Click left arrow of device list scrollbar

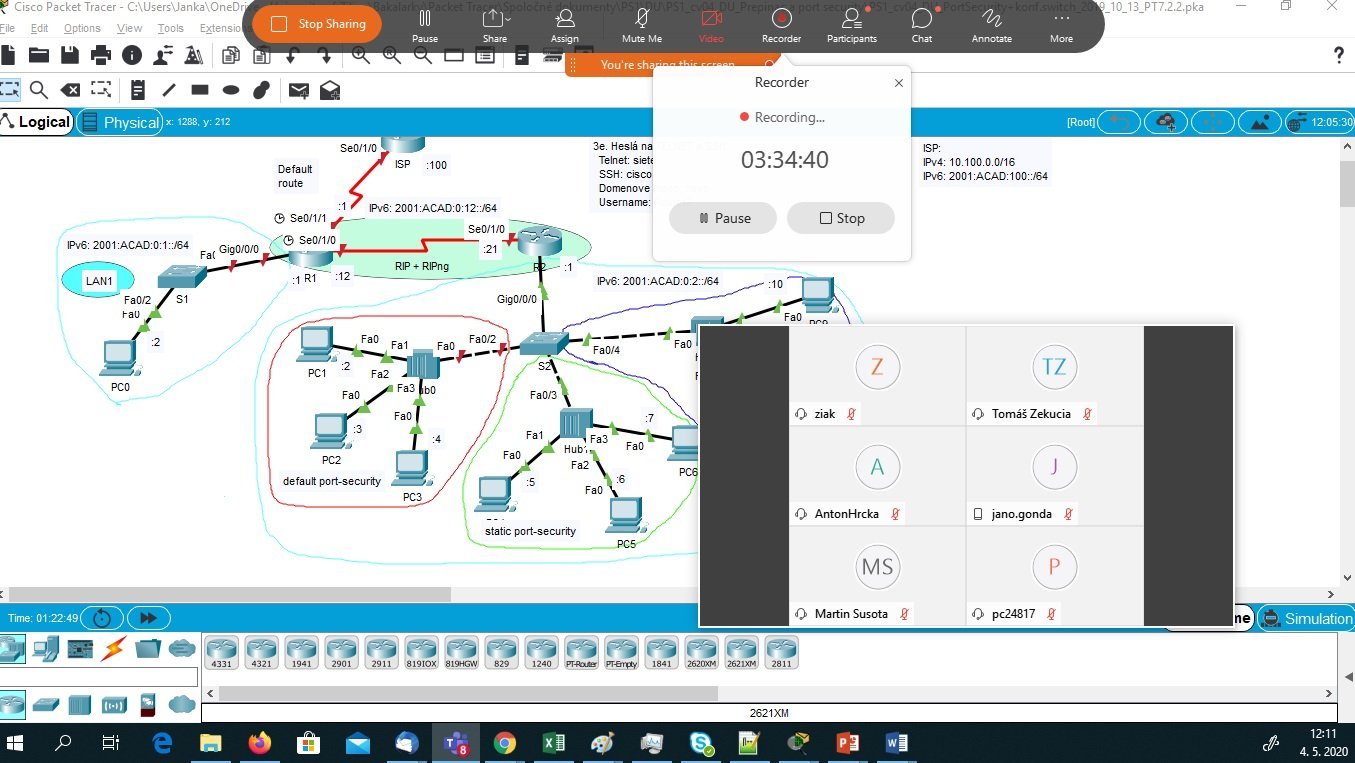pyautogui.click(x=209, y=693)
